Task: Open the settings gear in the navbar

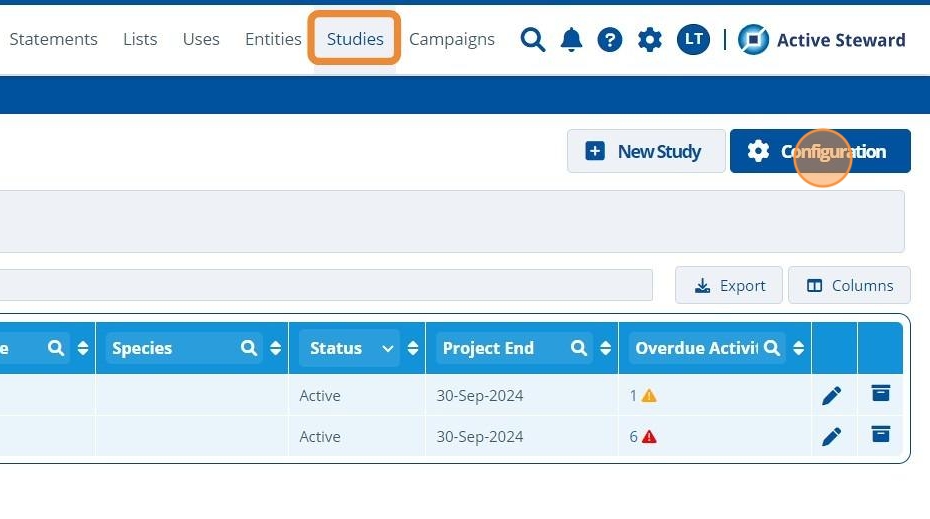Action: [650, 40]
